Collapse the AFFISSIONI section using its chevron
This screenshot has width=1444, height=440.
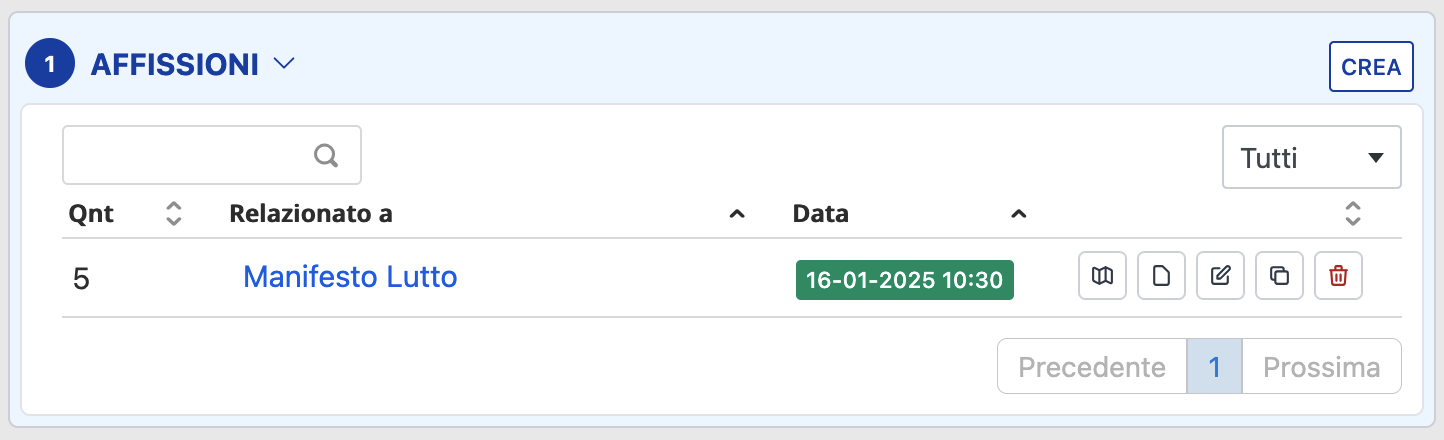(284, 64)
